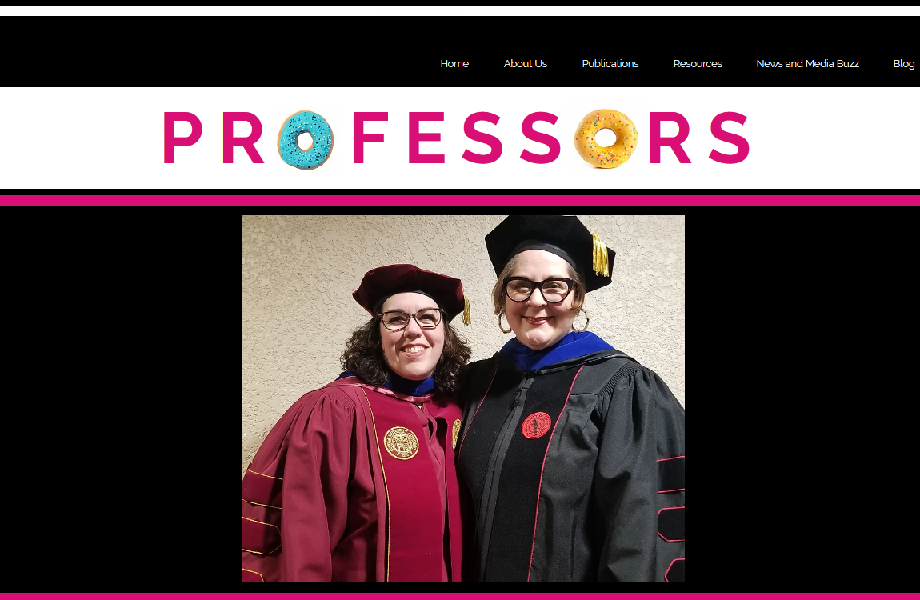920x600 pixels.
Task: Open the photo of the two professors
Action: (x=463, y=398)
